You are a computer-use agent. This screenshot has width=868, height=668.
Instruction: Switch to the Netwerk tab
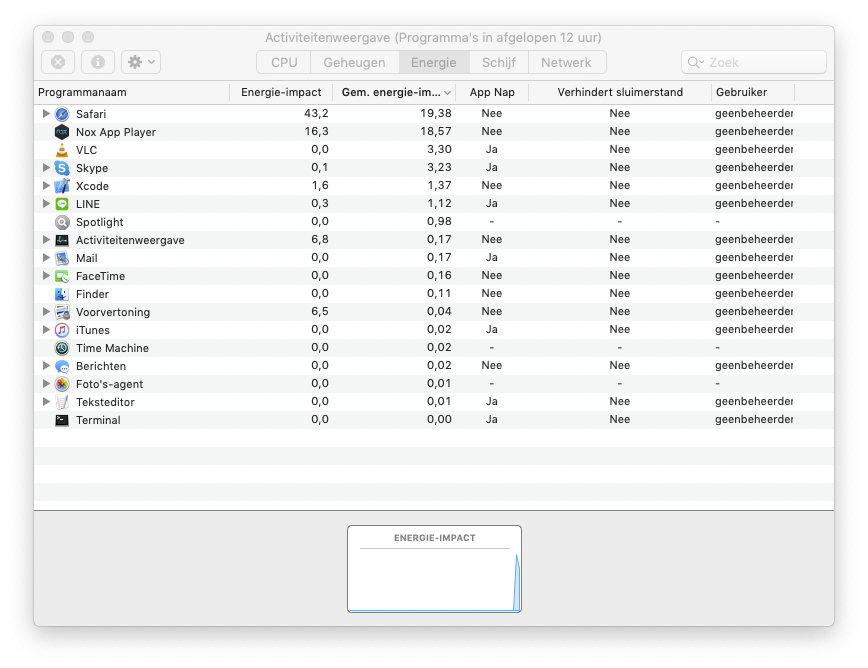pyautogui.click(x=566, y=63)
